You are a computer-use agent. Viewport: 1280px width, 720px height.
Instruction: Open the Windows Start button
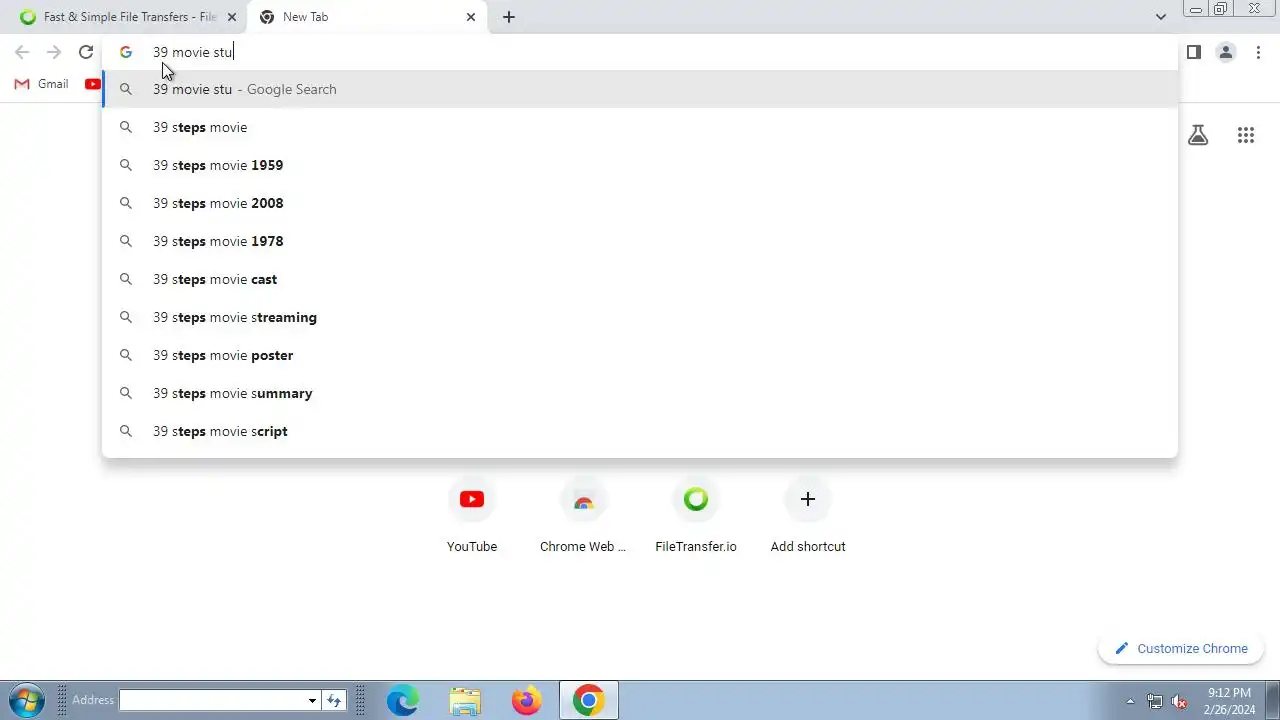(x=27, y=700)
